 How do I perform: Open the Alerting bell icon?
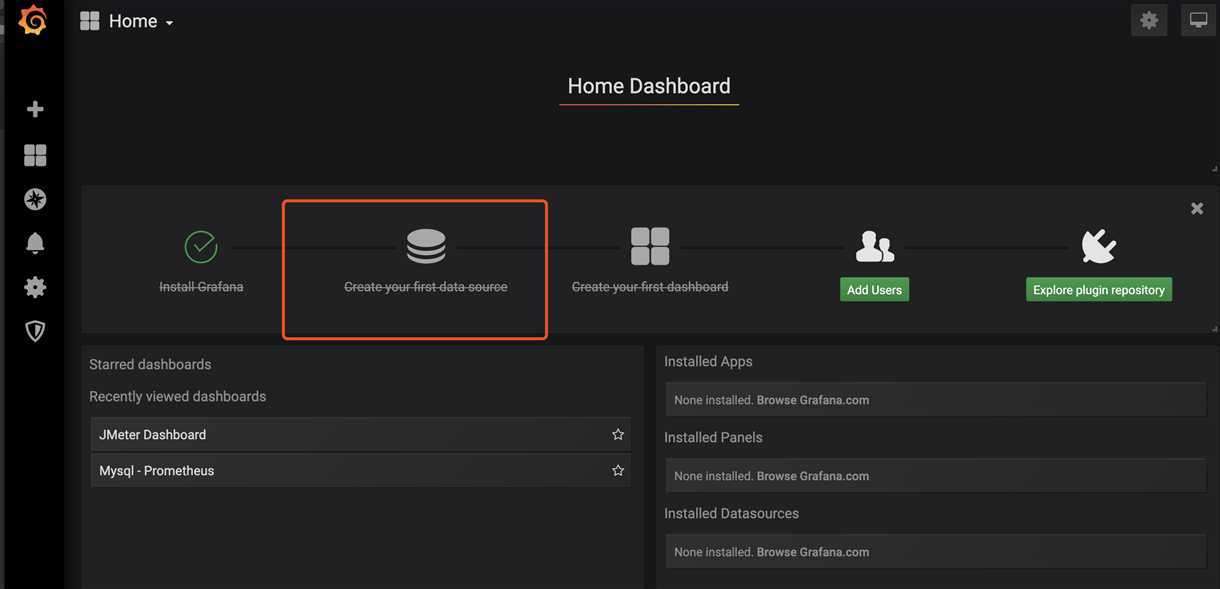click(35, 243)
